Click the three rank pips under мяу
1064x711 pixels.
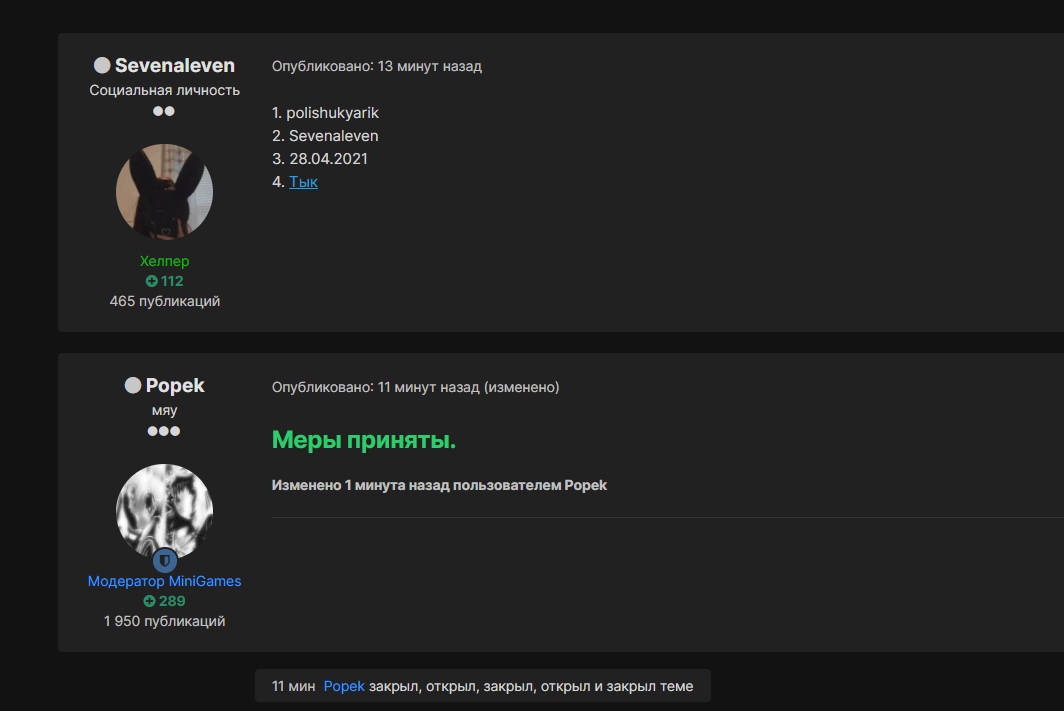164,431
